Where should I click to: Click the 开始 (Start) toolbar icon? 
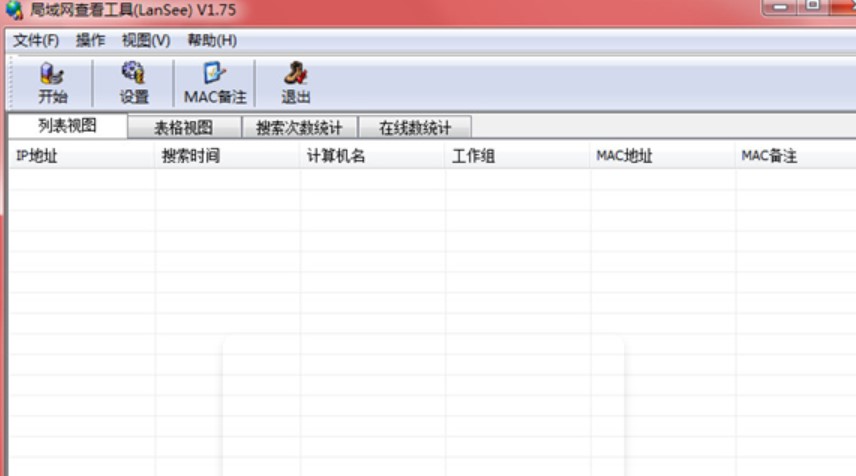click(52, 83)
